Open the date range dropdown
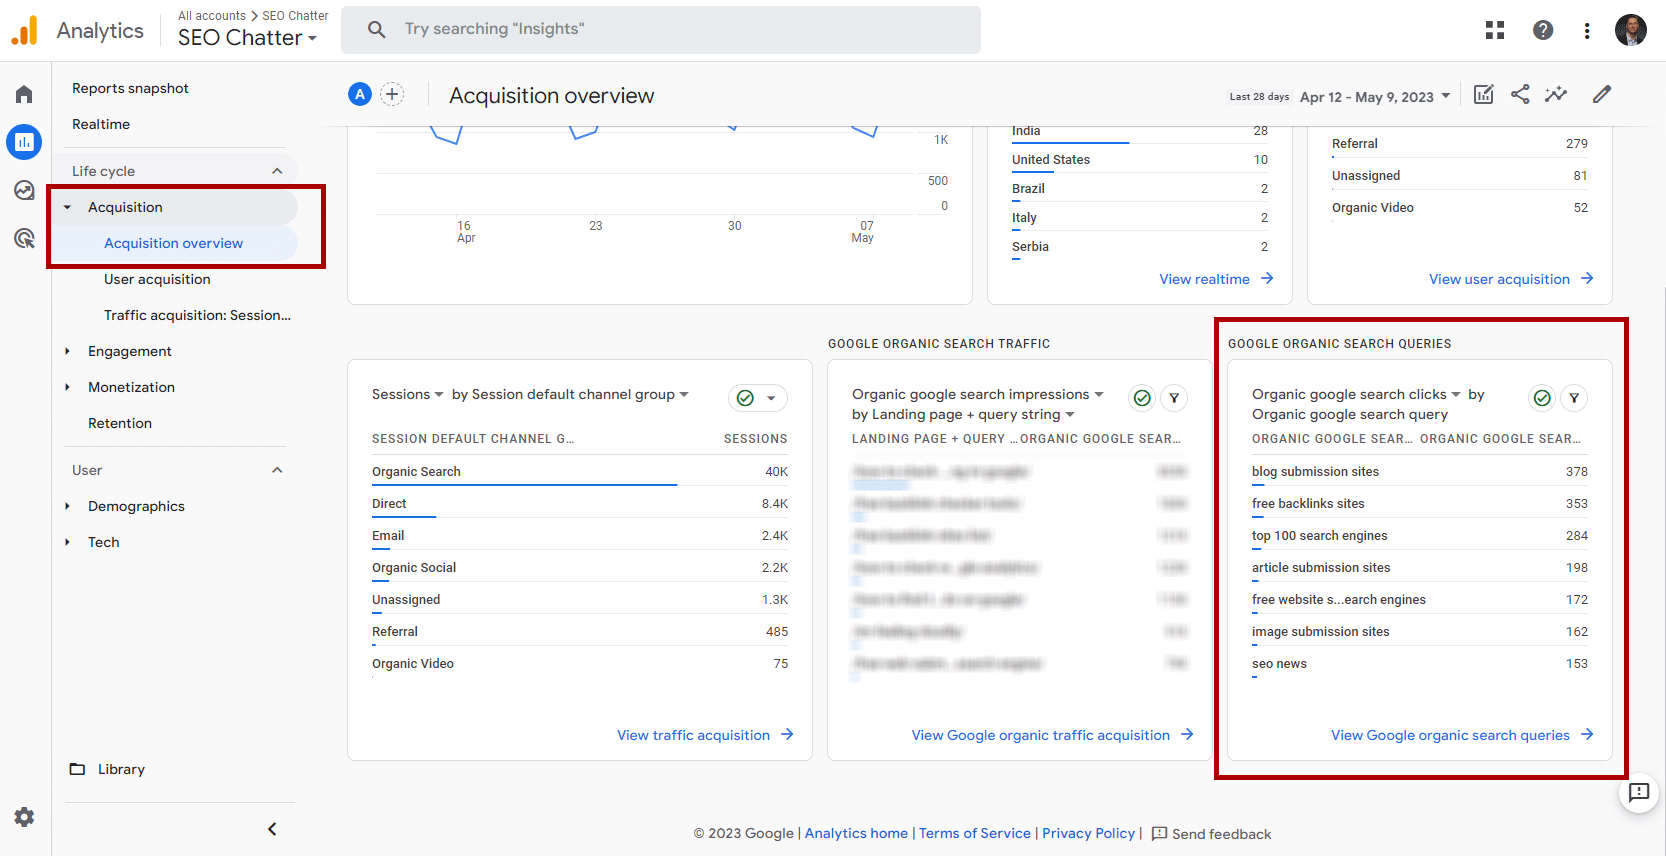The width and height of the screenshot is (1666, 856). click(1375, 97)
